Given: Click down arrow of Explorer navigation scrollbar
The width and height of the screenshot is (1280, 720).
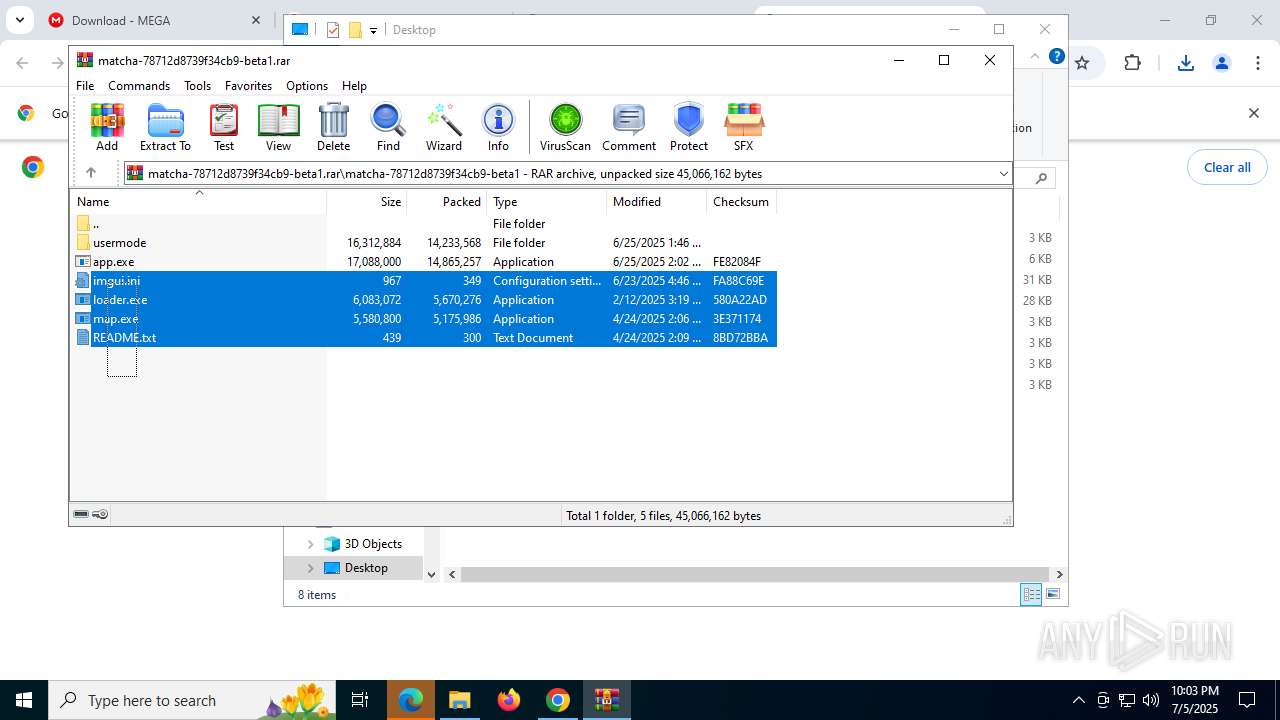Looking at the screenshot, I should point(432,574).
